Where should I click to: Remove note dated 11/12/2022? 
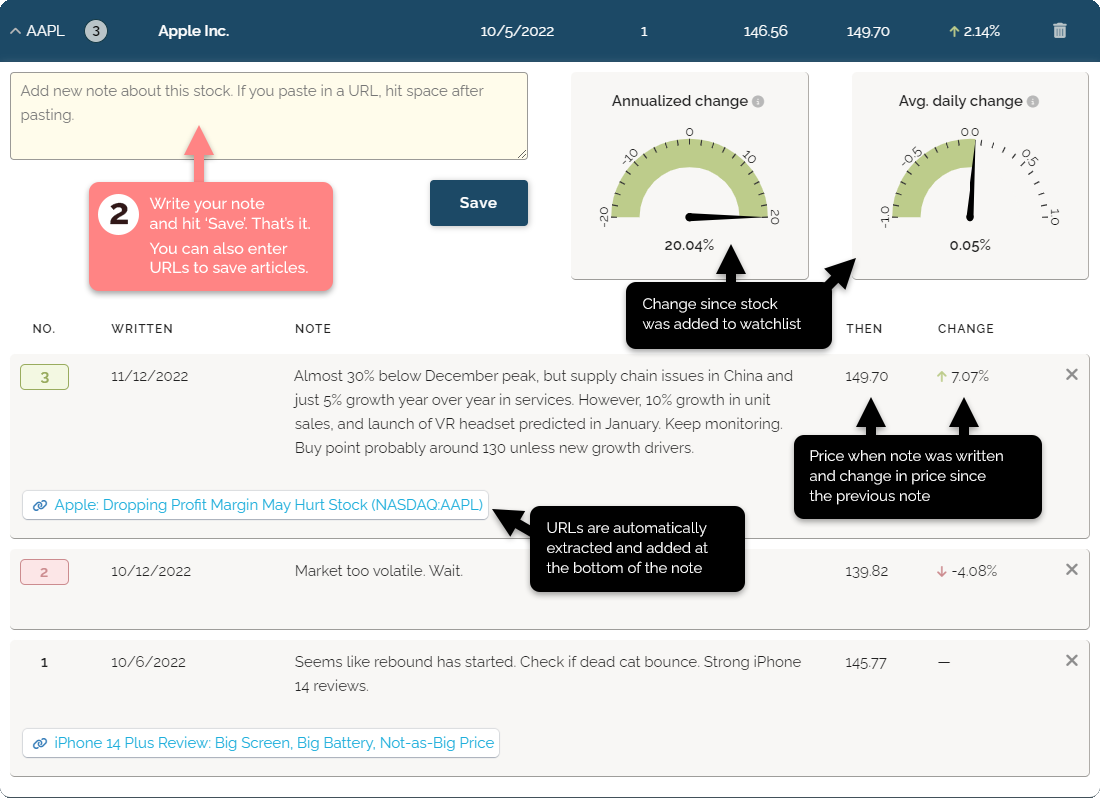point(1071,374)
